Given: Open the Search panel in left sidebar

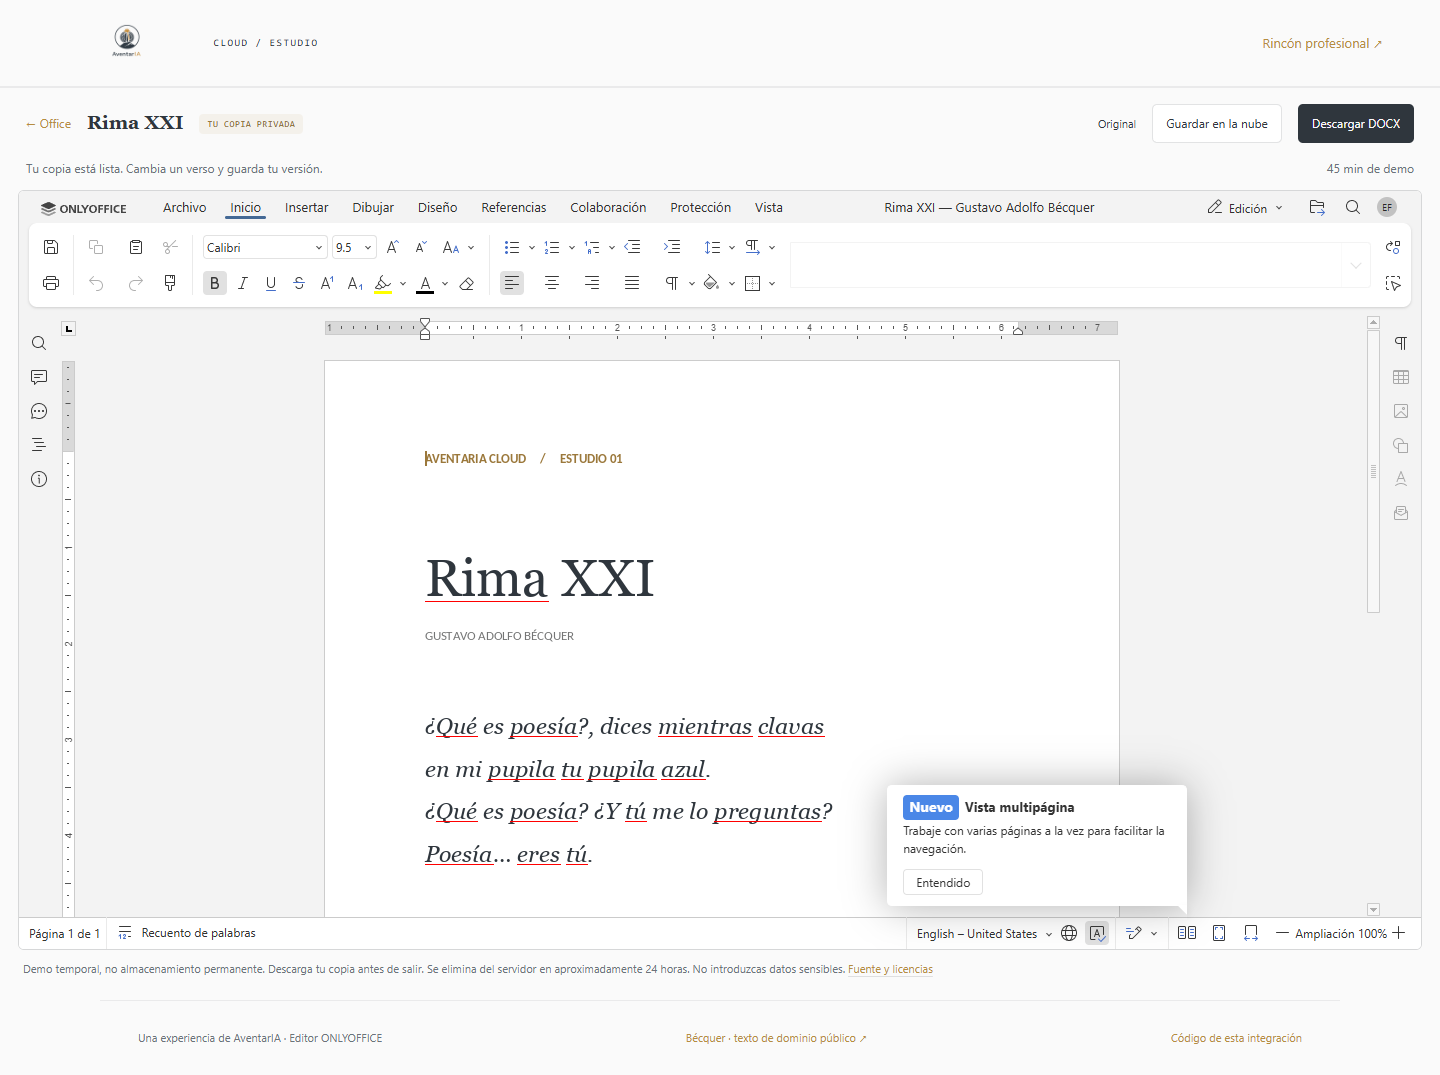Looking at the screenshot, I should tap(39, 343).
